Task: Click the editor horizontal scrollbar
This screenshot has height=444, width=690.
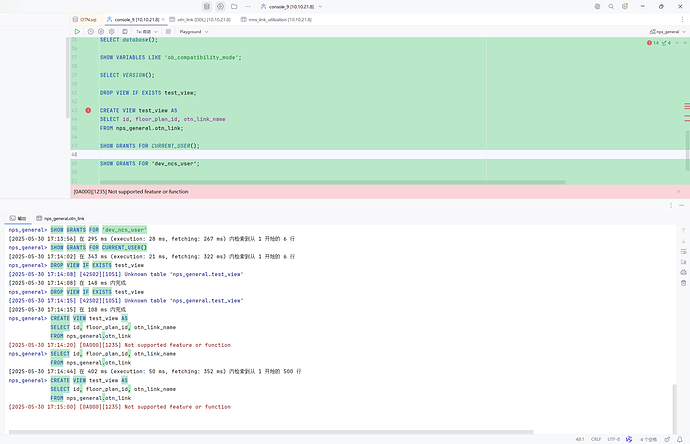Action: pos(333,182)
